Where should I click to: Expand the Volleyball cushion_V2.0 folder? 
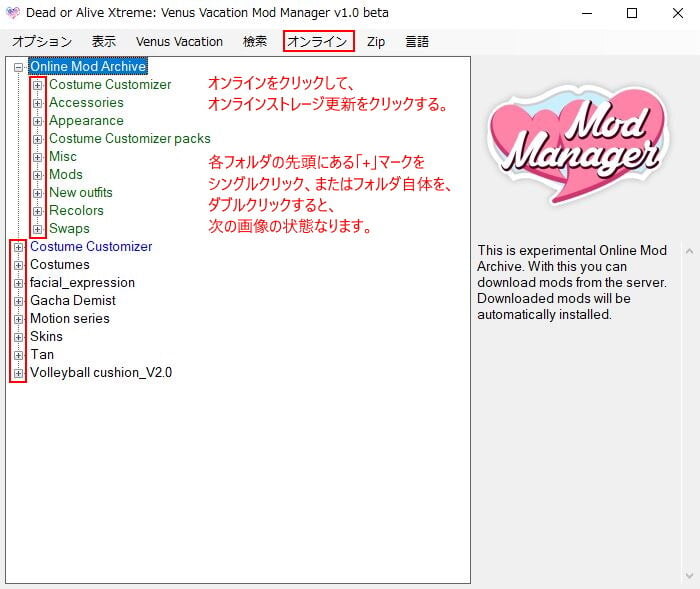coord(18,373)
